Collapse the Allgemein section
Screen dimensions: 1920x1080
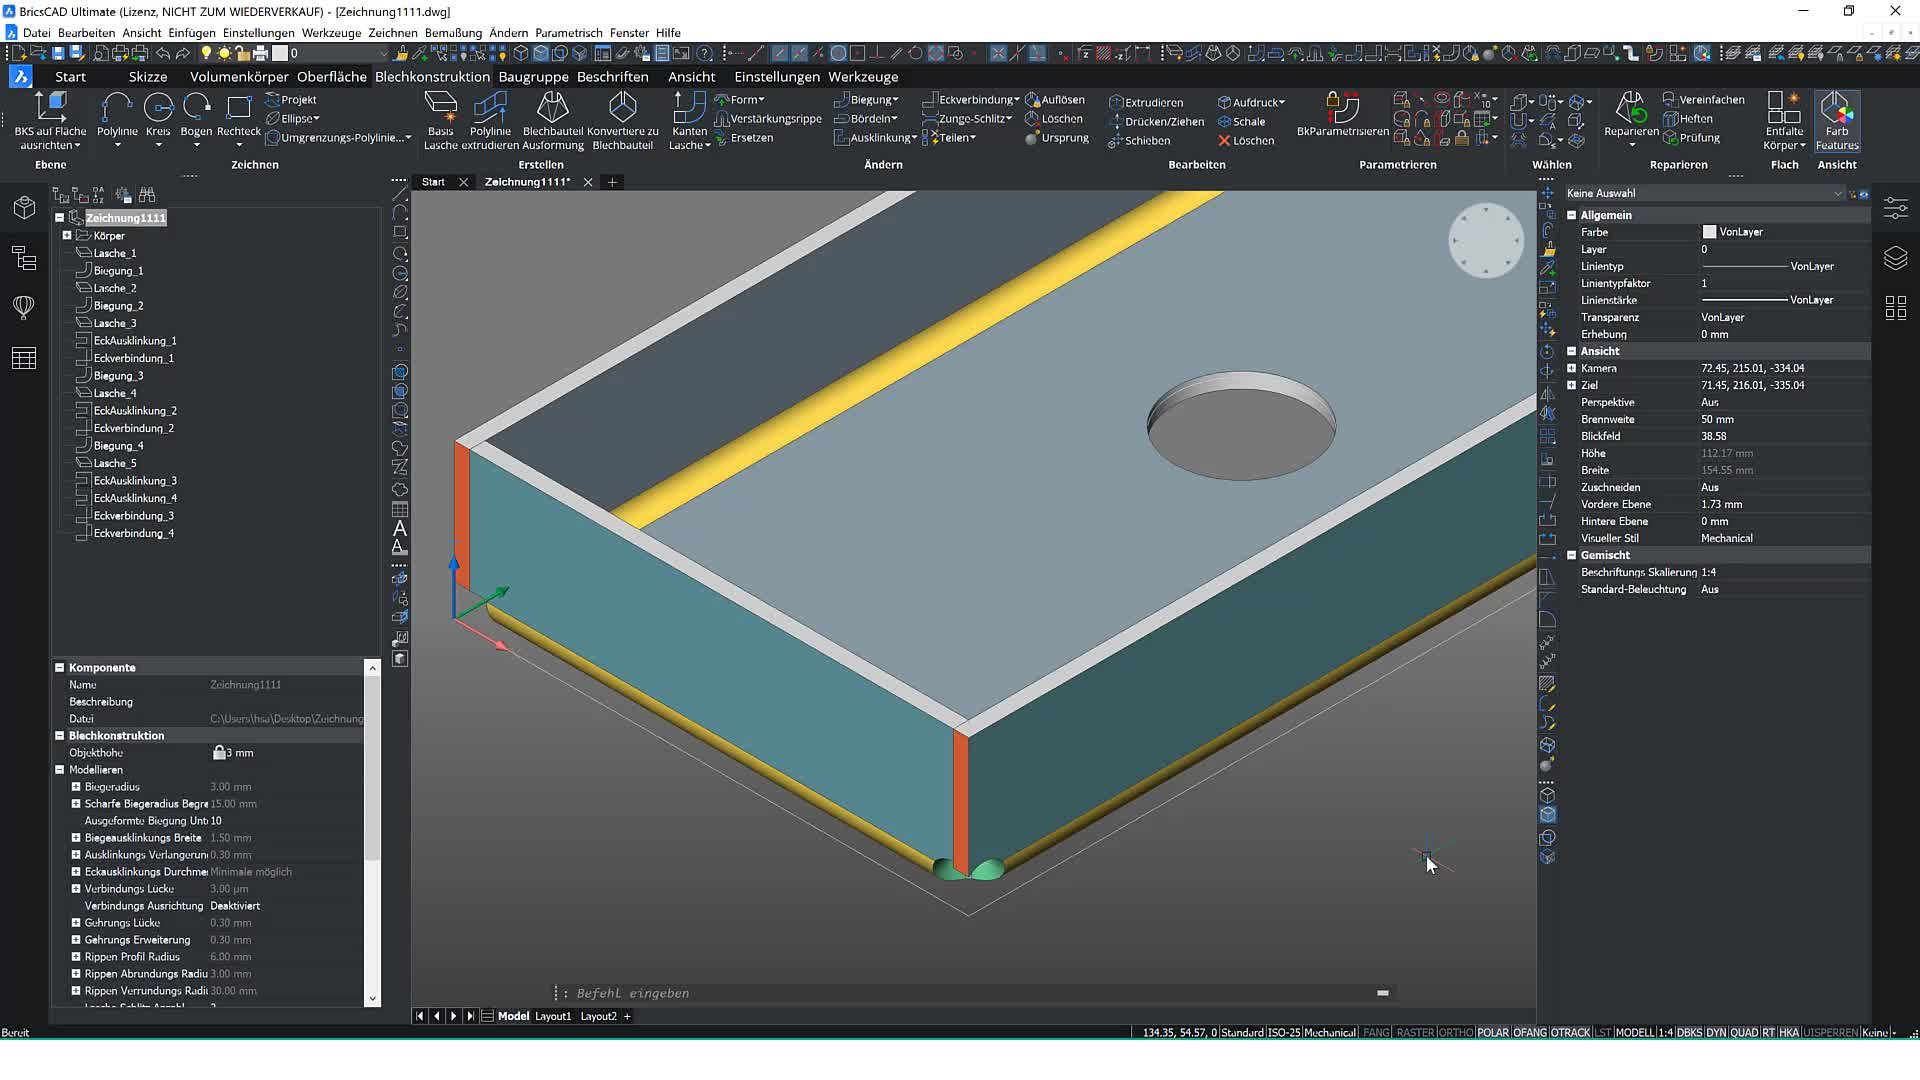1571,215
